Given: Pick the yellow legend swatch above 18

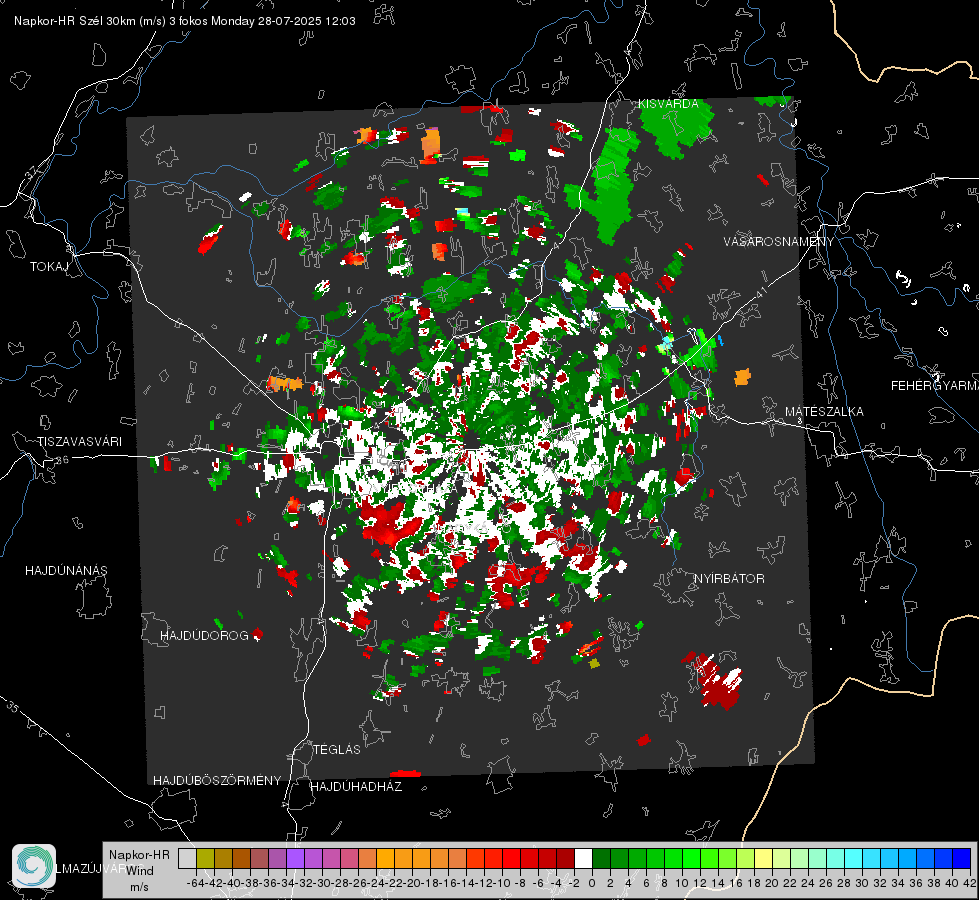Looking at the screenshot, I should [x=764, y=858].
